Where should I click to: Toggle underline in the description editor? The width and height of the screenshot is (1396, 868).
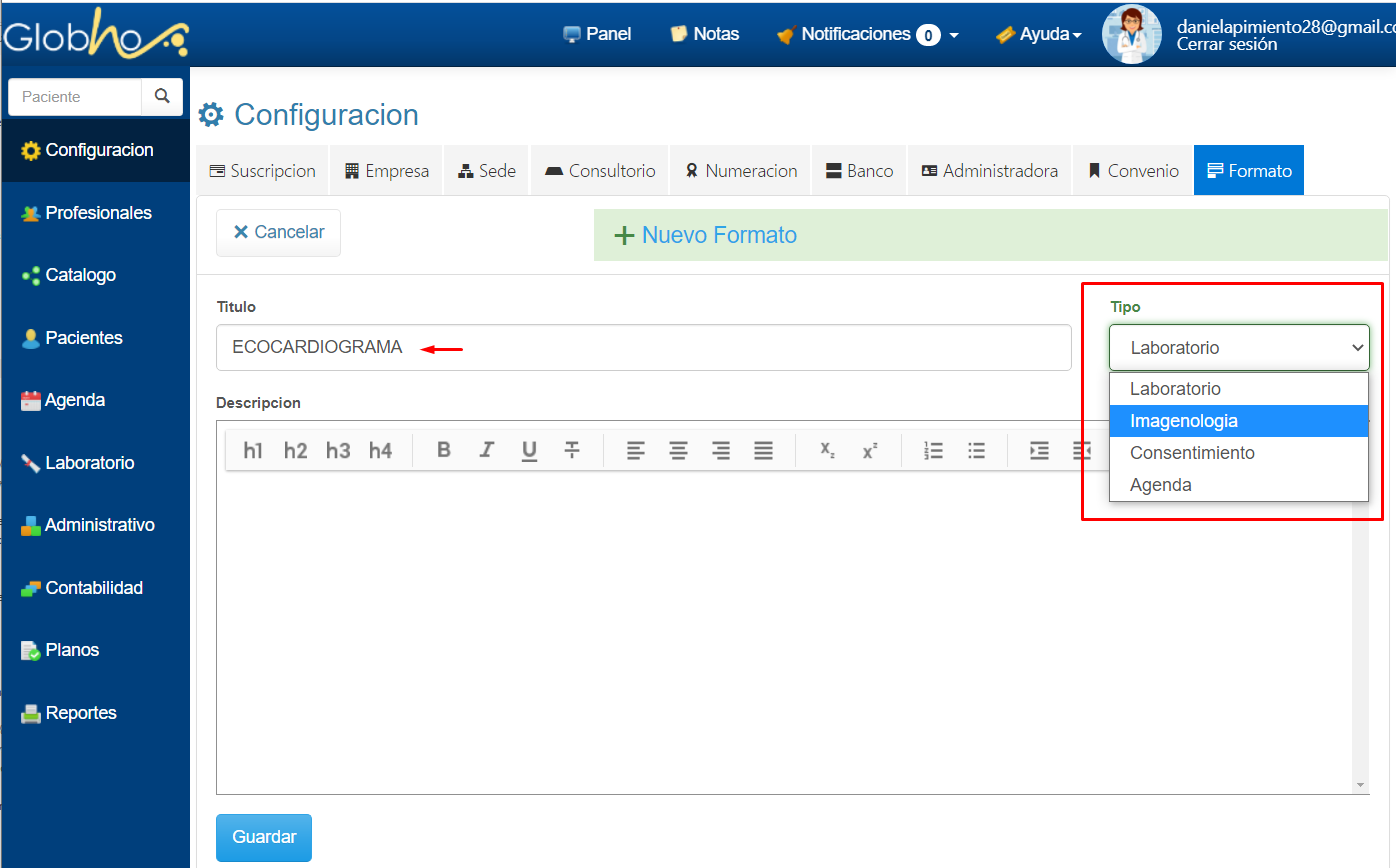coord(529,450)
